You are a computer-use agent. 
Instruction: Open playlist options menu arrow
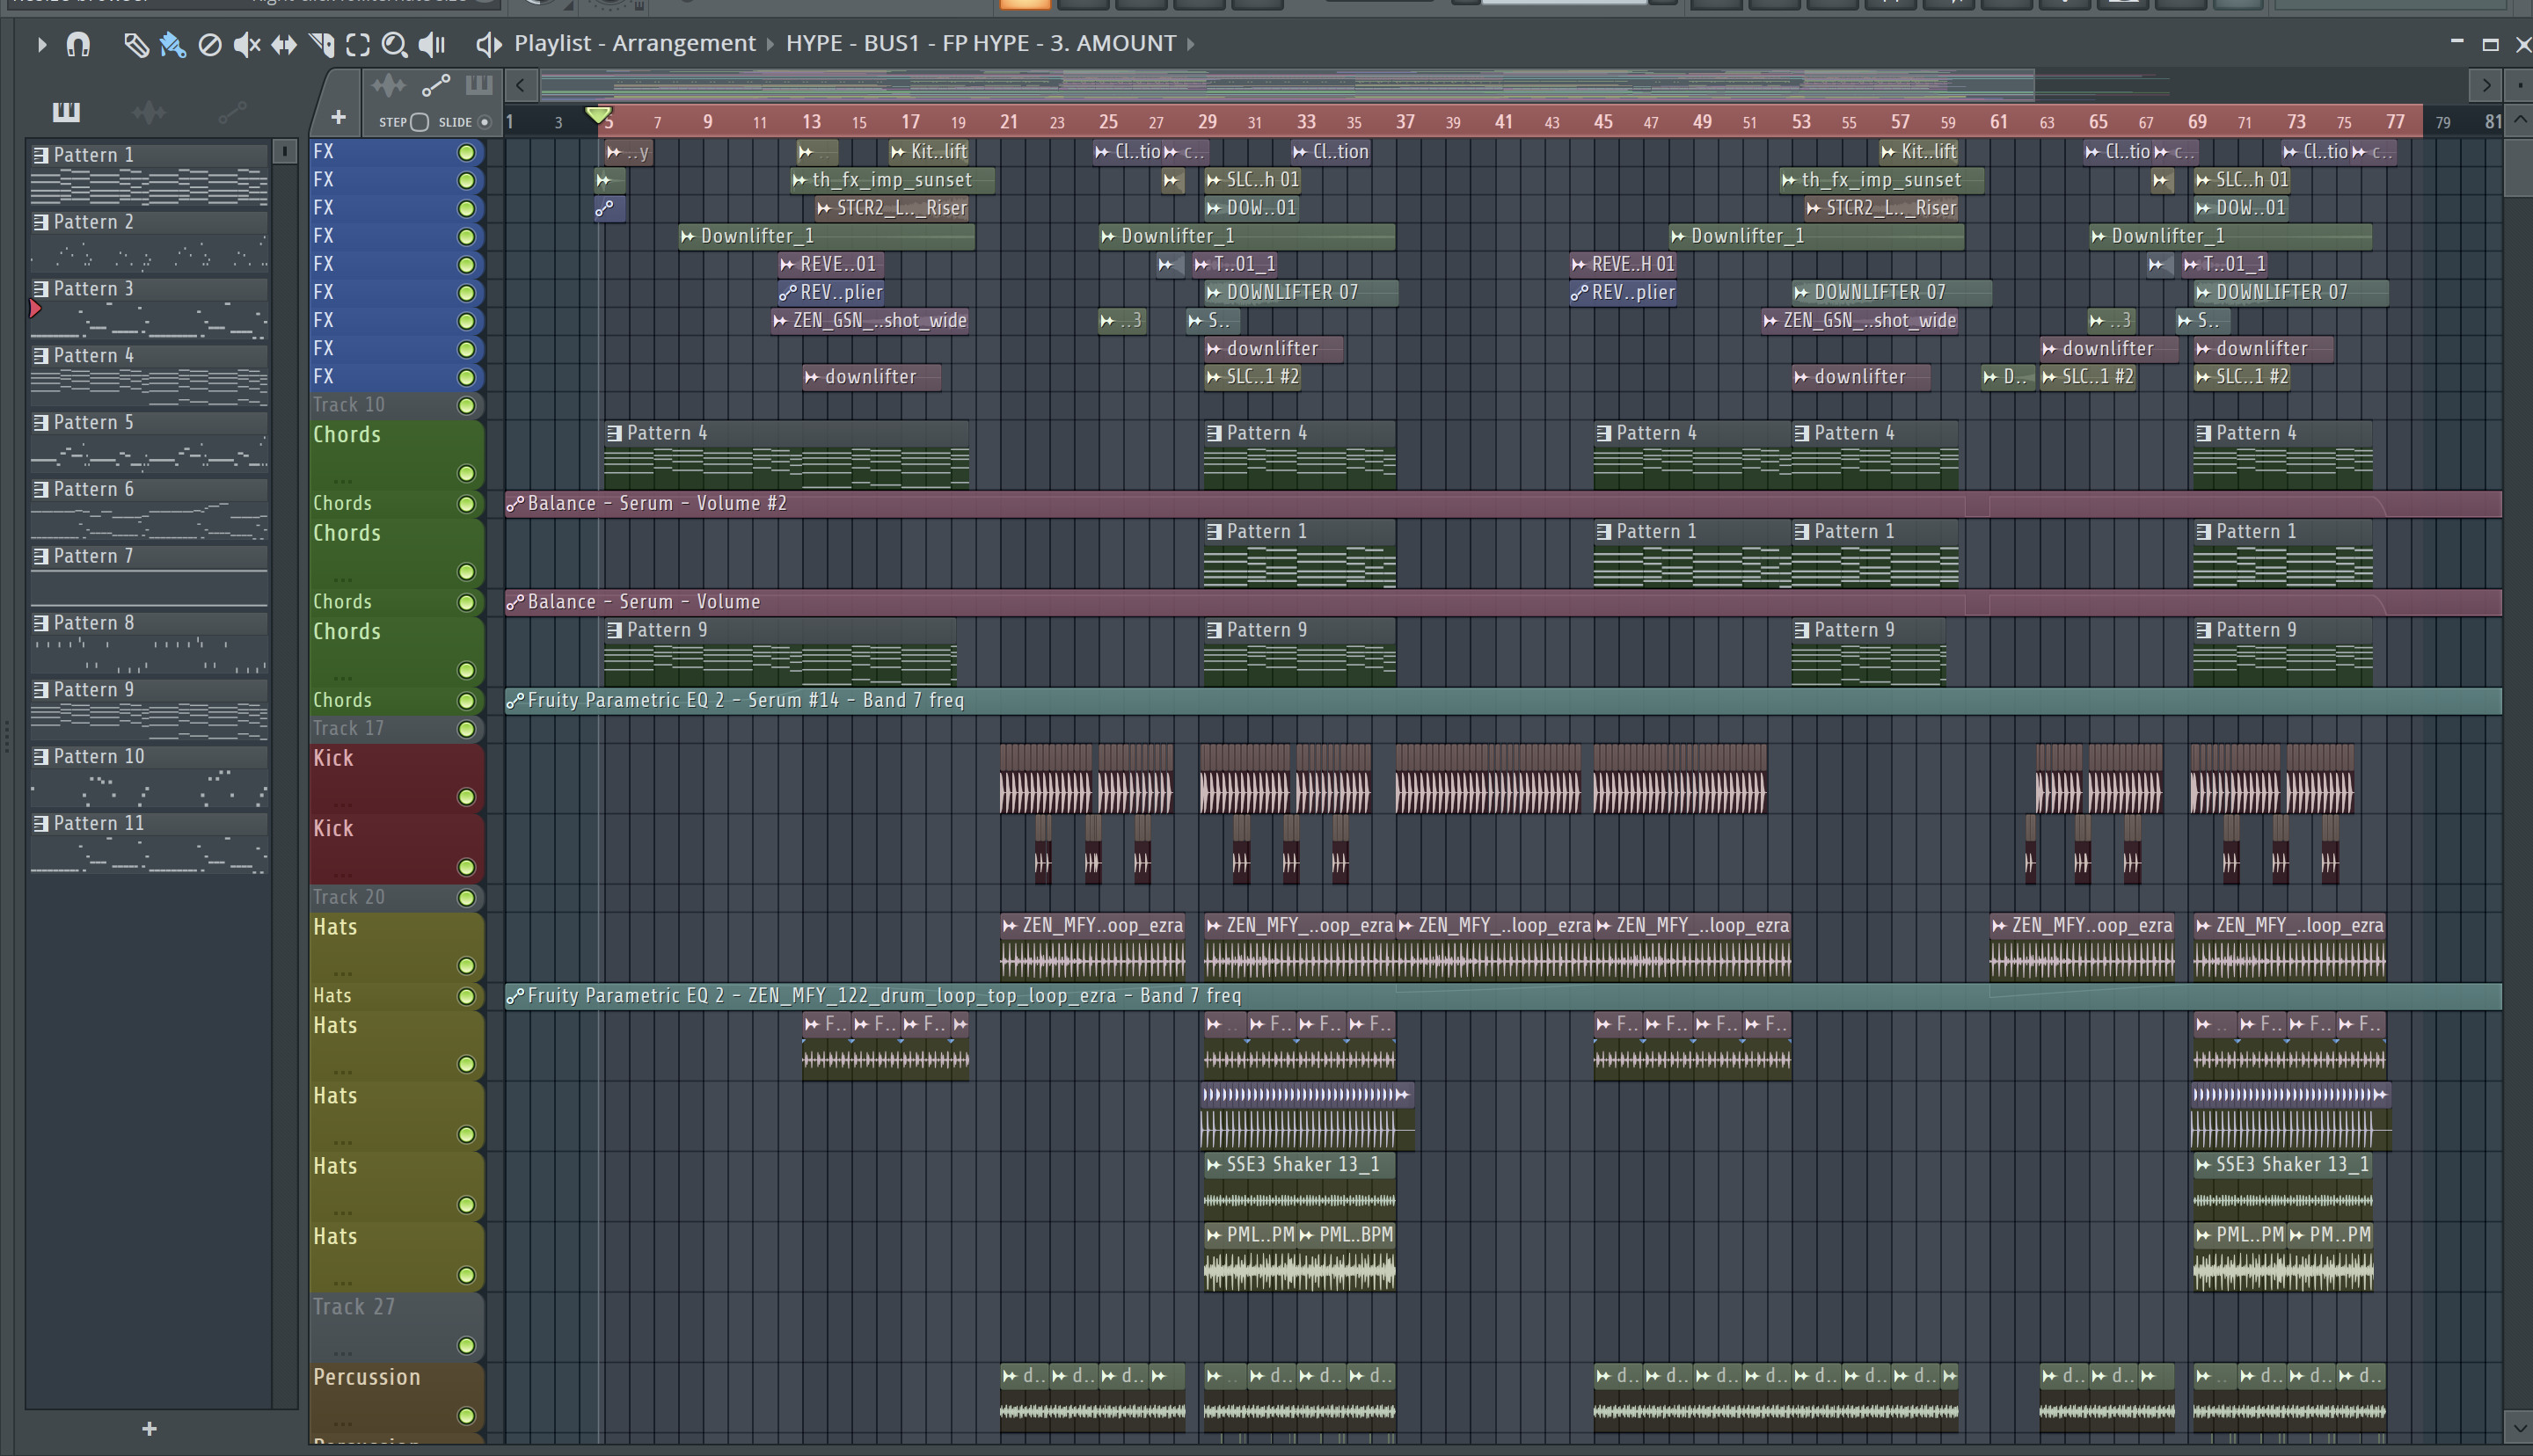pyautogui.click(x=41, y=44)
